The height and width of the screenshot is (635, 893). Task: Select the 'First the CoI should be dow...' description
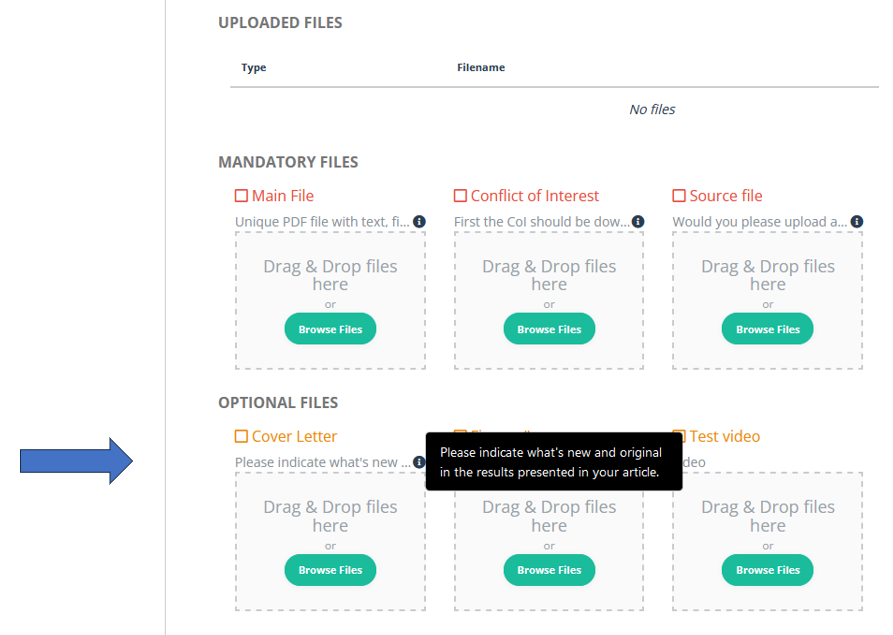pyautogui.click(x=542, y=222)
